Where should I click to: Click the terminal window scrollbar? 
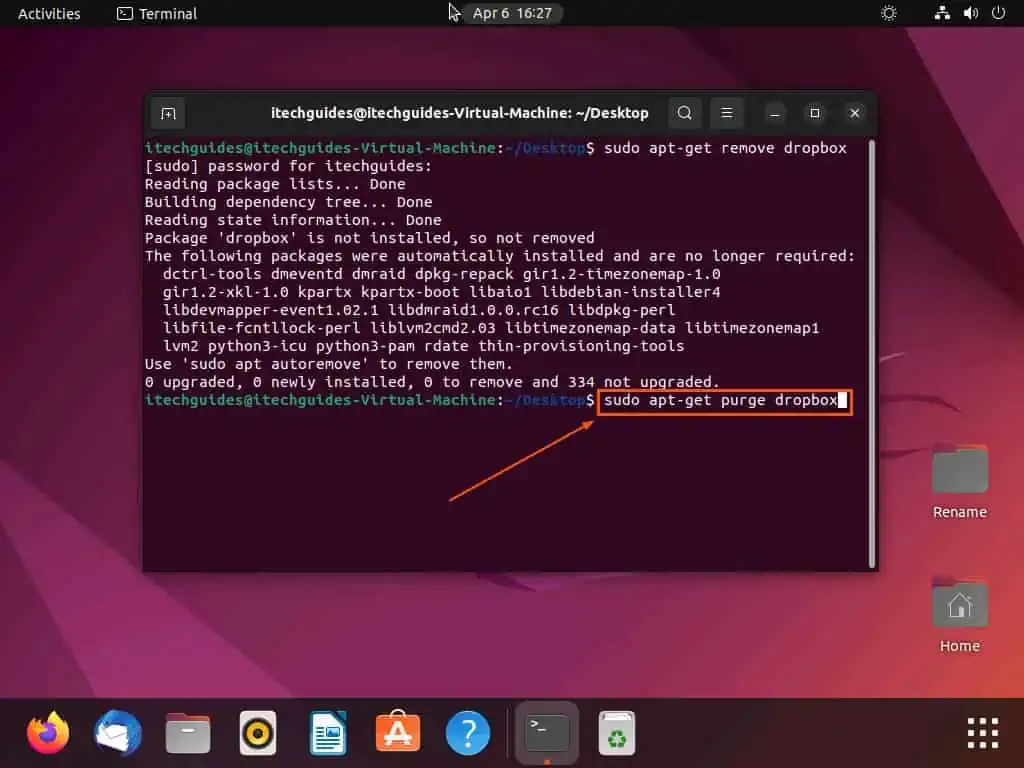[871, 350]
